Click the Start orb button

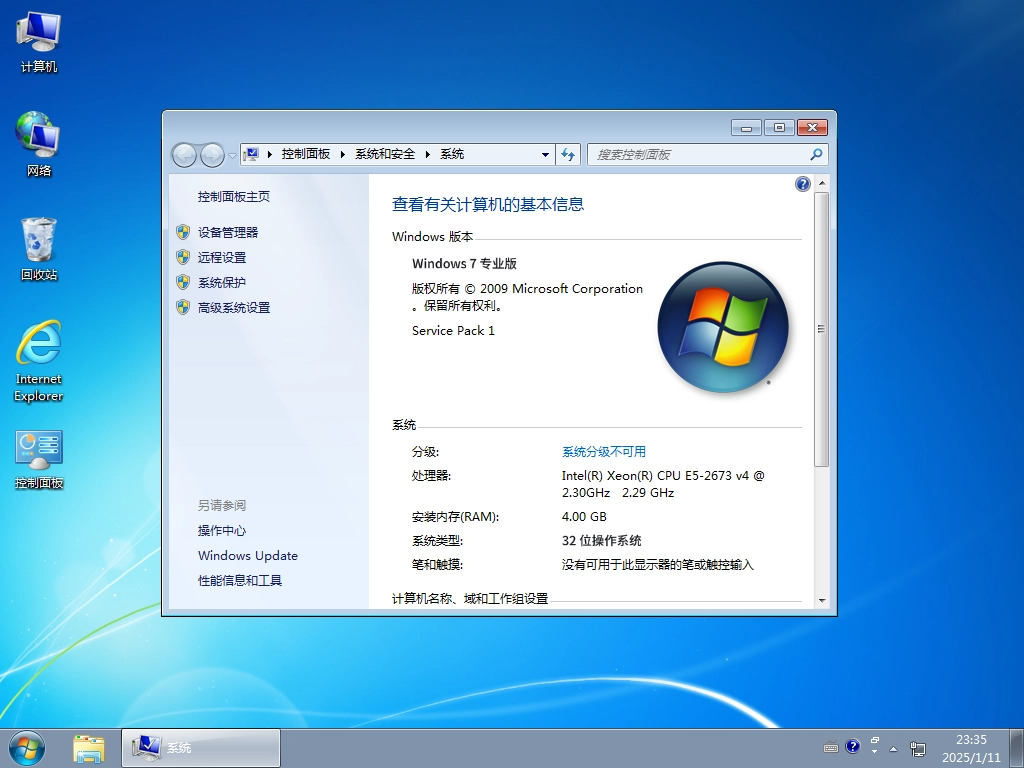(26, 747)
